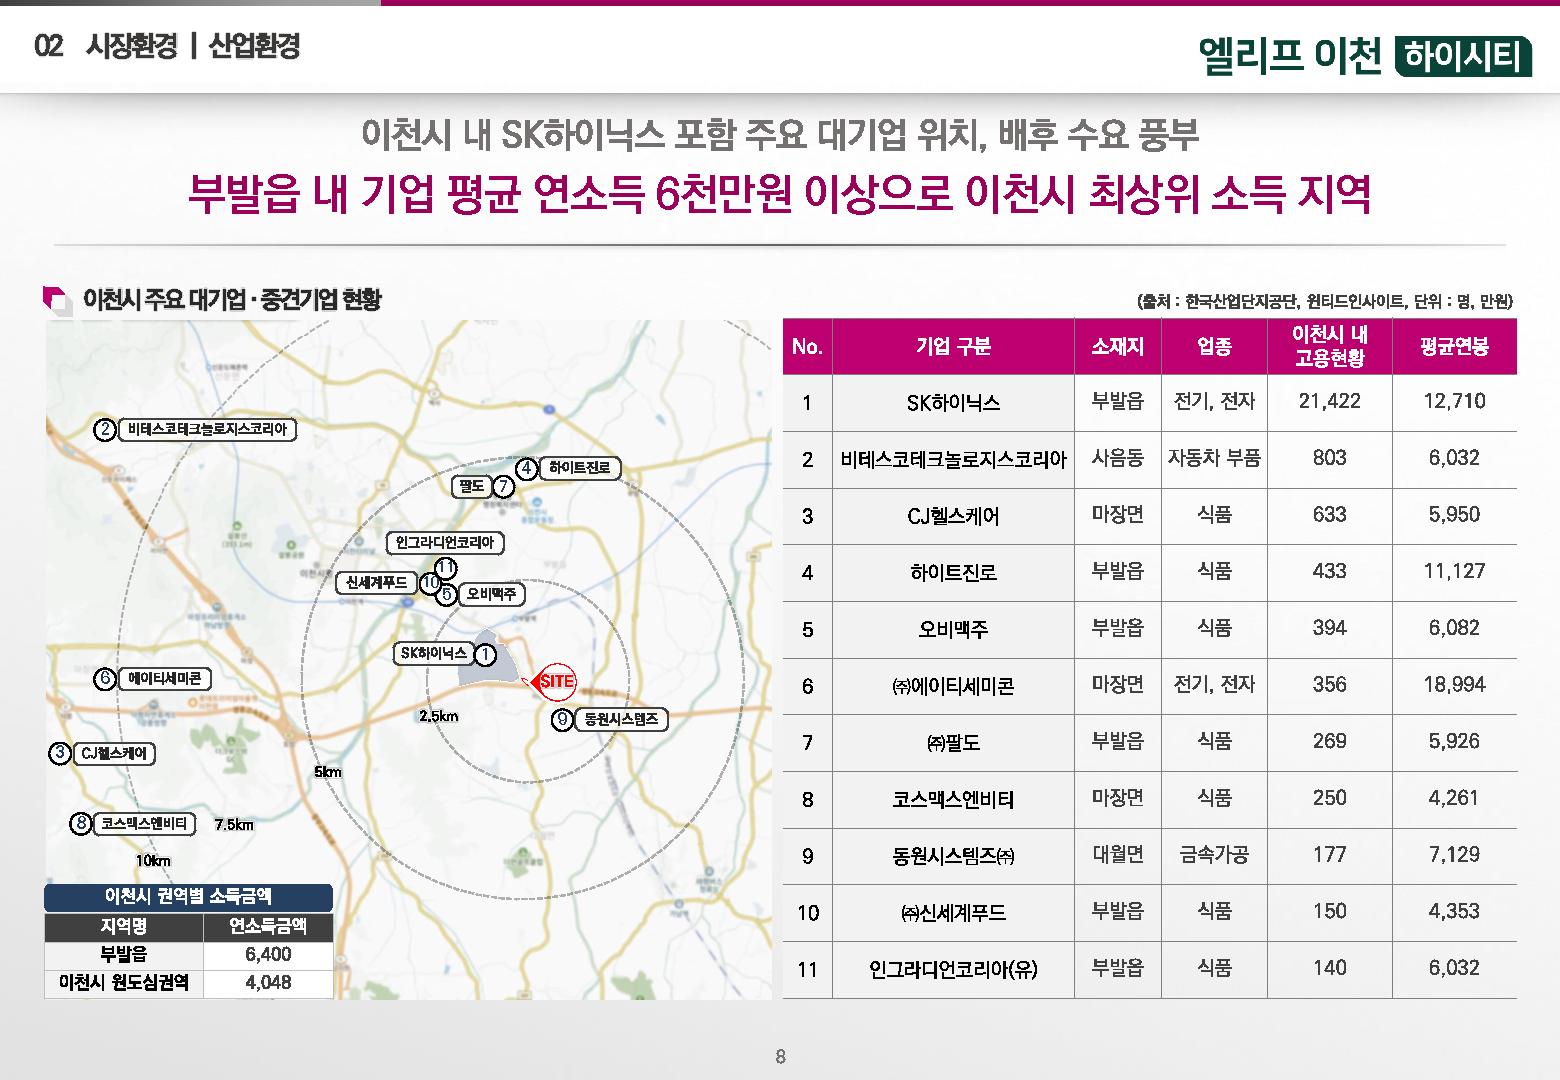Click map marker number 3 by CJ헬스케어

tap(60, 753)
